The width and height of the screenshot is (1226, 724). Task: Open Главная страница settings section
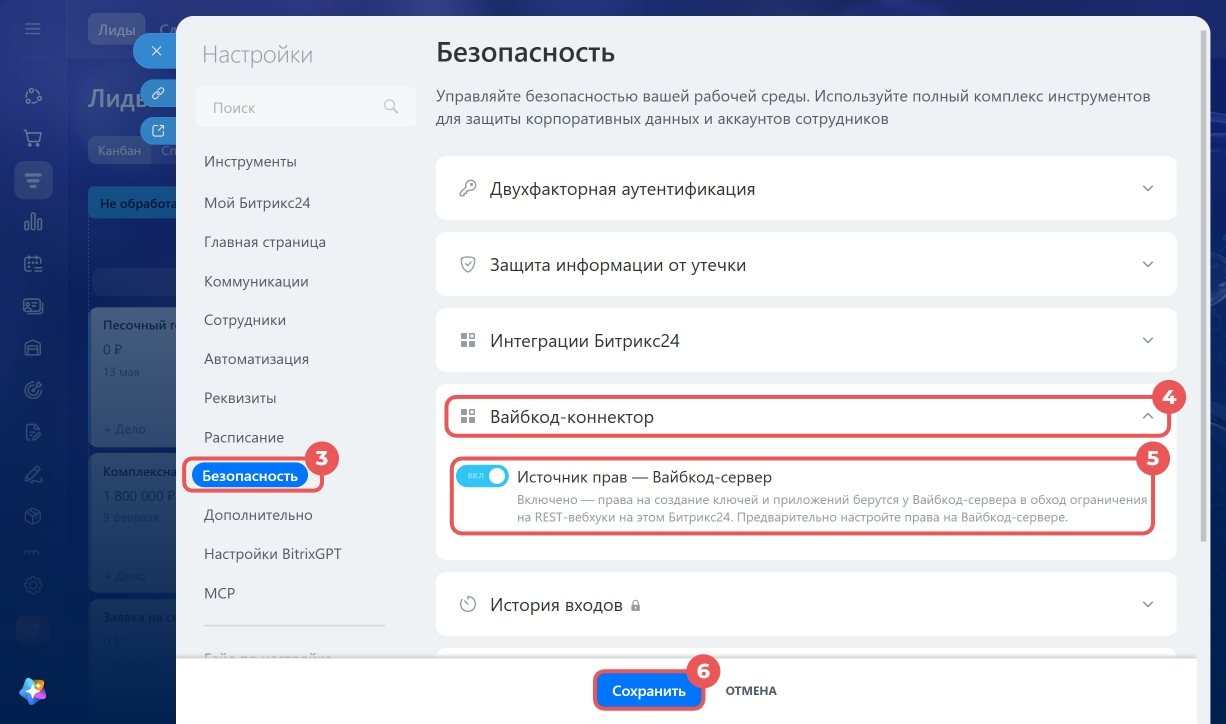tap(265, 242)
